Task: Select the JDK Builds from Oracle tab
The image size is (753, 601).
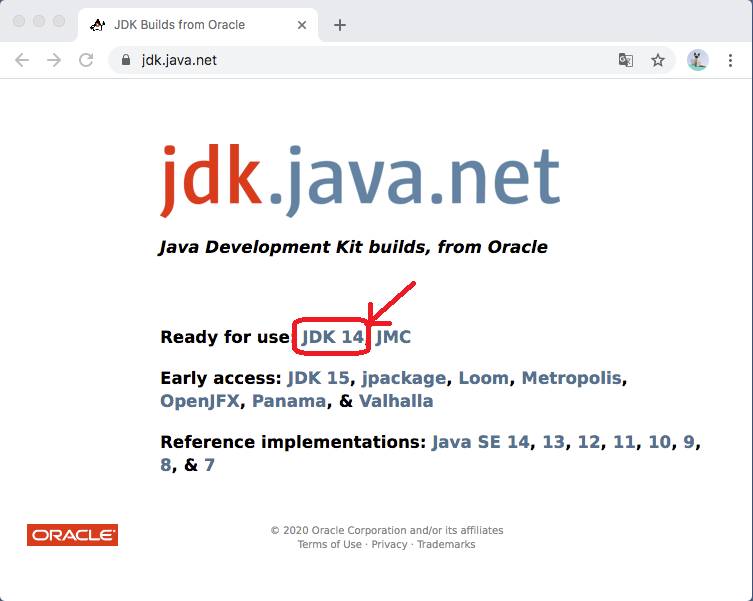Action: (x=190, y=24)
